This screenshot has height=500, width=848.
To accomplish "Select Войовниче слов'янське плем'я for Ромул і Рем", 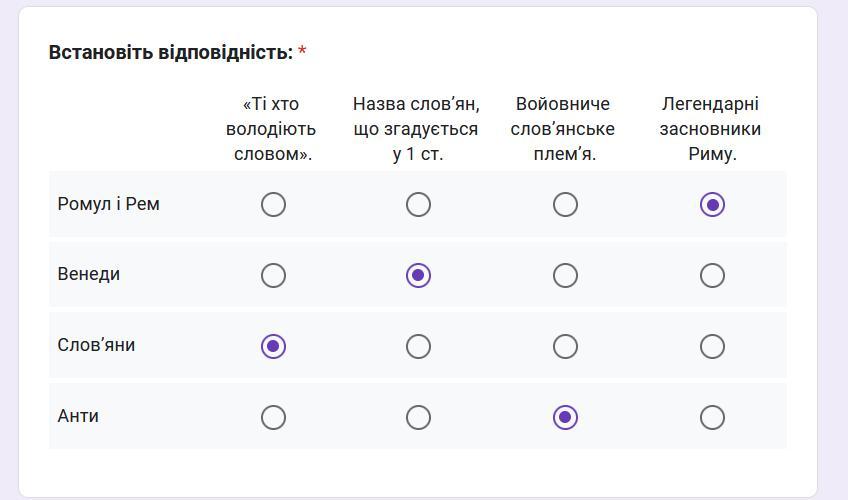I will coord(565,205).
